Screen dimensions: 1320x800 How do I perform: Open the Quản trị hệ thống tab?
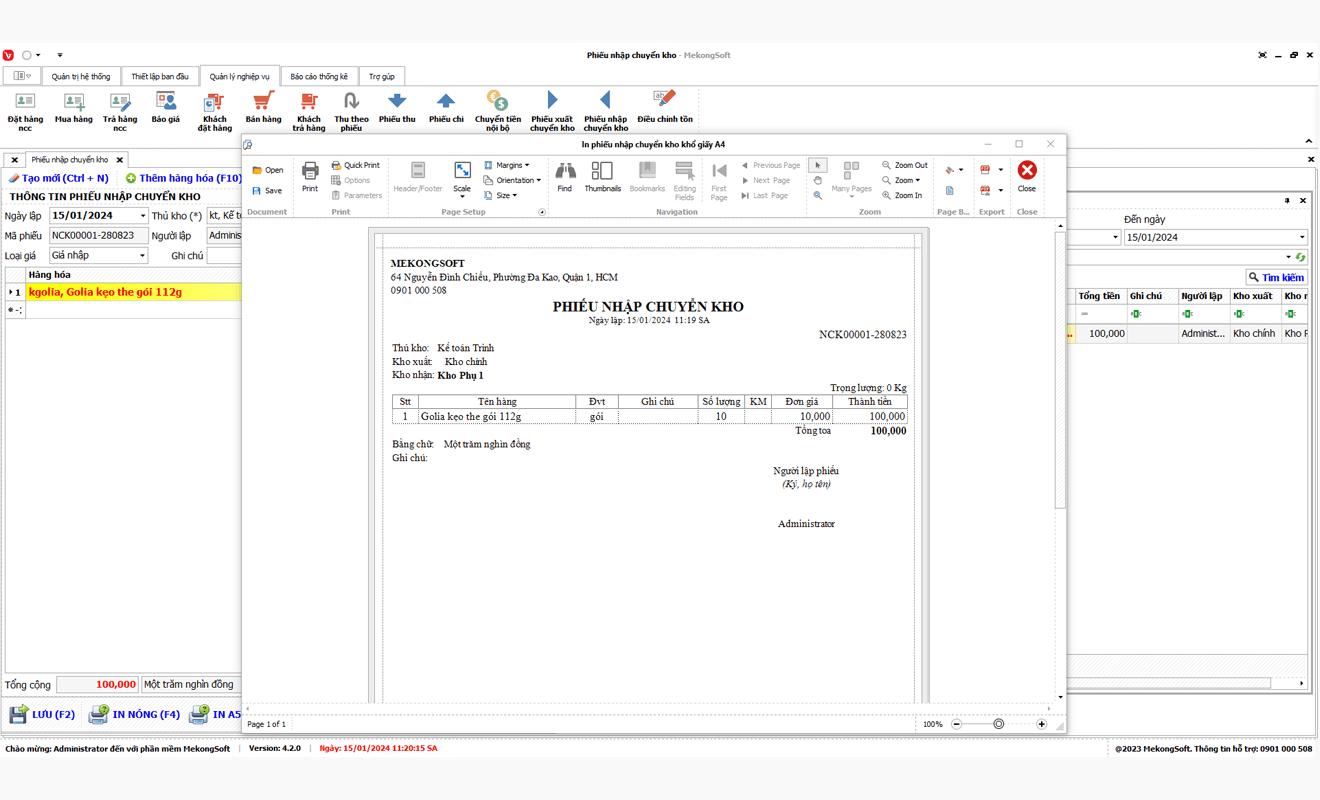(x=81, y=76)
